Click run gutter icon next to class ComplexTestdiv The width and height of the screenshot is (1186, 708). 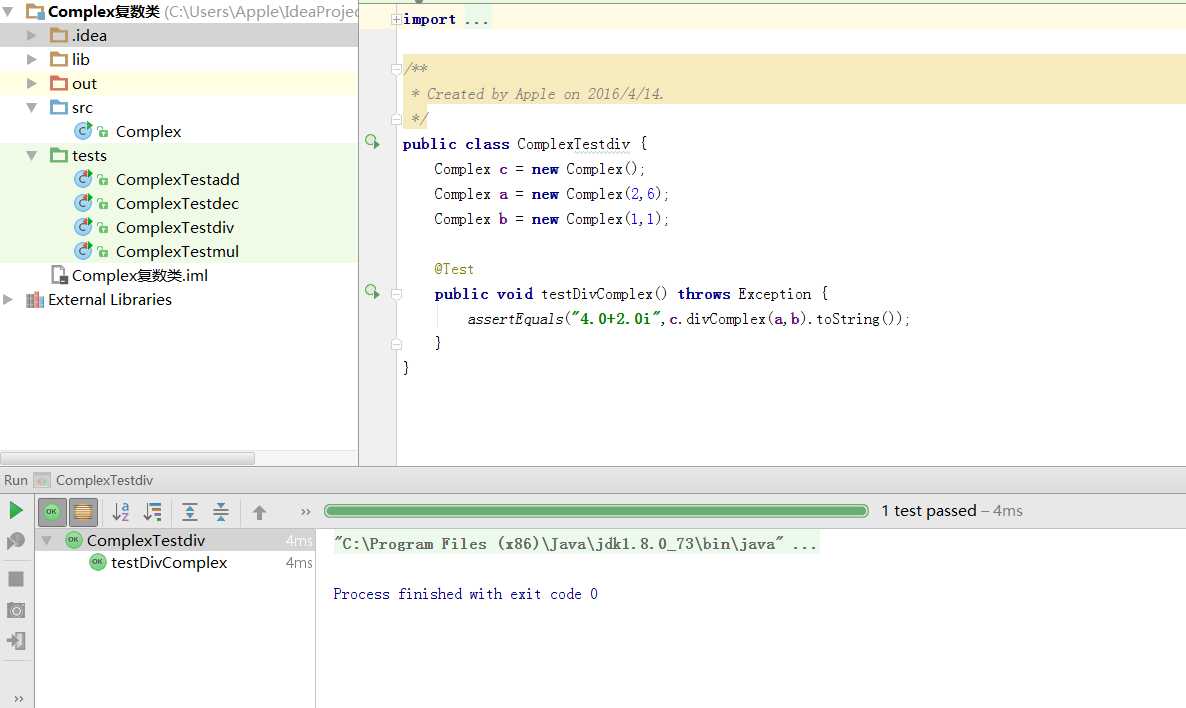[x=372, y=141]
